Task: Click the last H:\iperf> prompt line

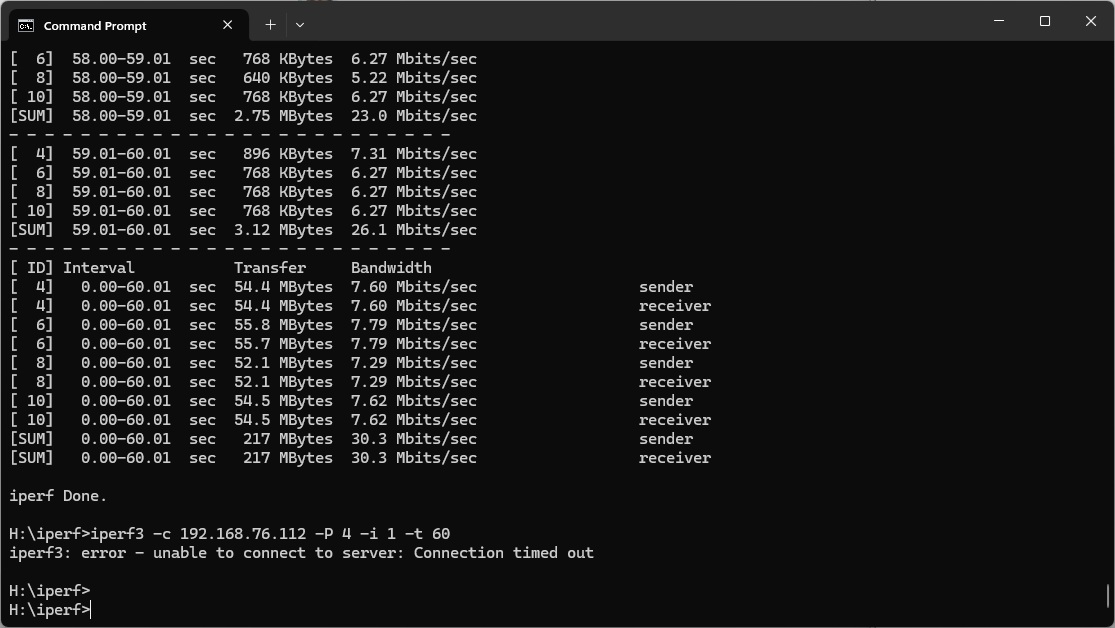Action: coord(50,609)
